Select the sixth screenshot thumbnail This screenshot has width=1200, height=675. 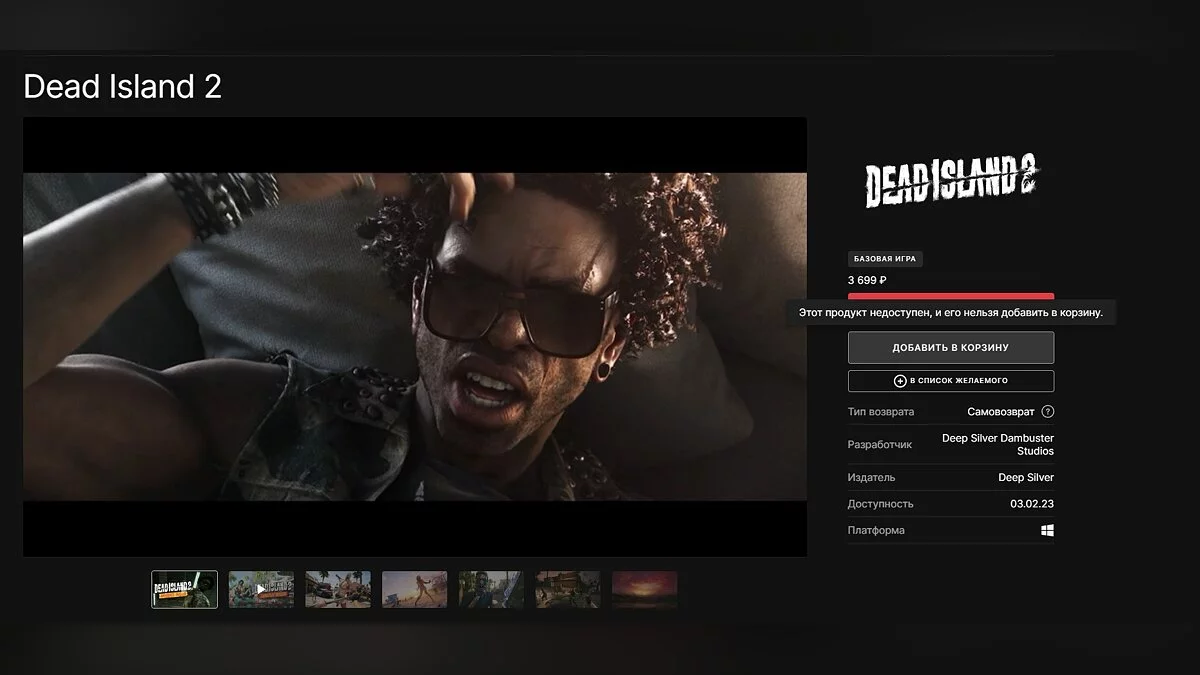(568, 590)
